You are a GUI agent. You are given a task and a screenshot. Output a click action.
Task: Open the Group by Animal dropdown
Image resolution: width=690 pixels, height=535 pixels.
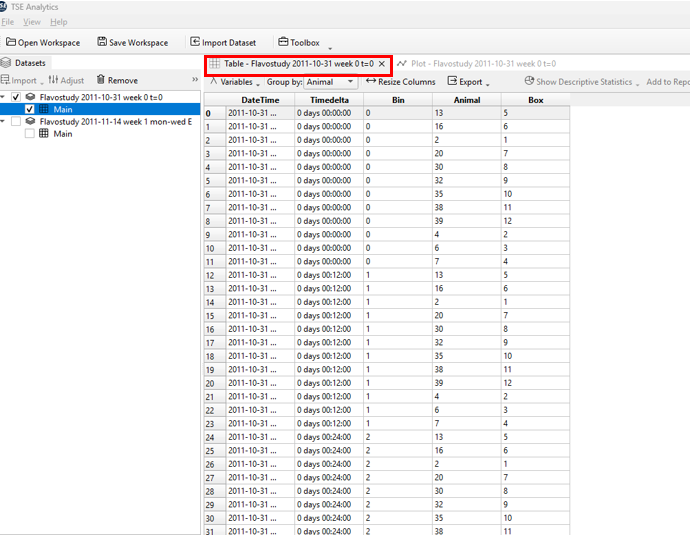330,82
